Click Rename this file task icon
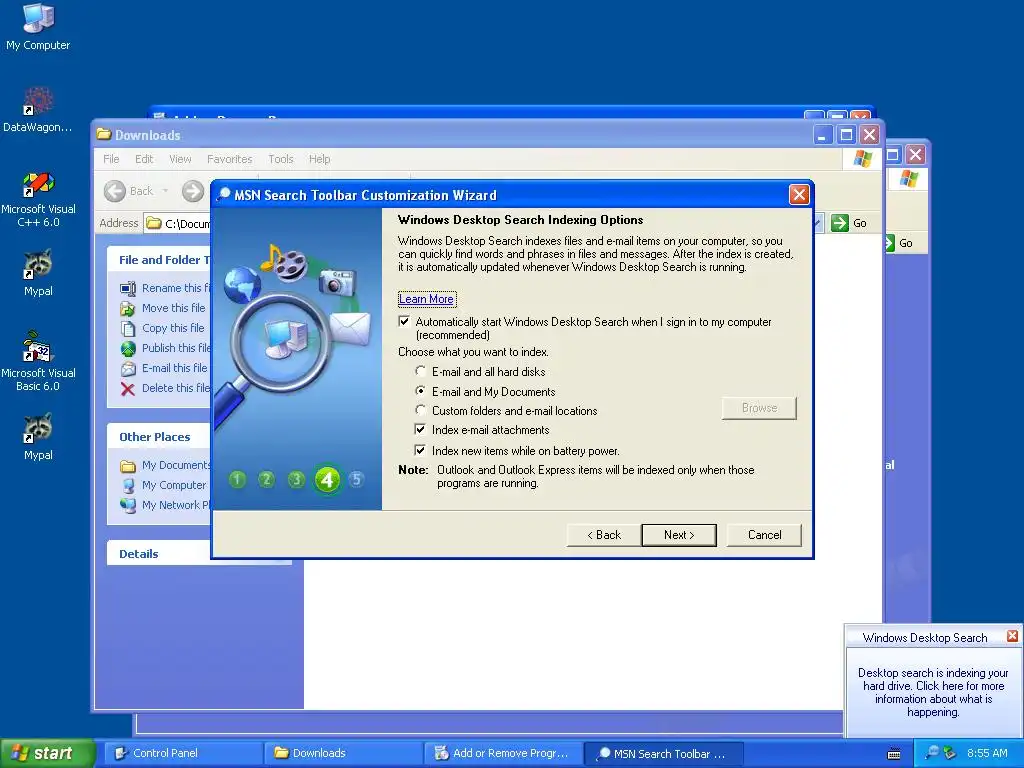This screenshot has height=768, width=1024. click(x=128, y=288)
